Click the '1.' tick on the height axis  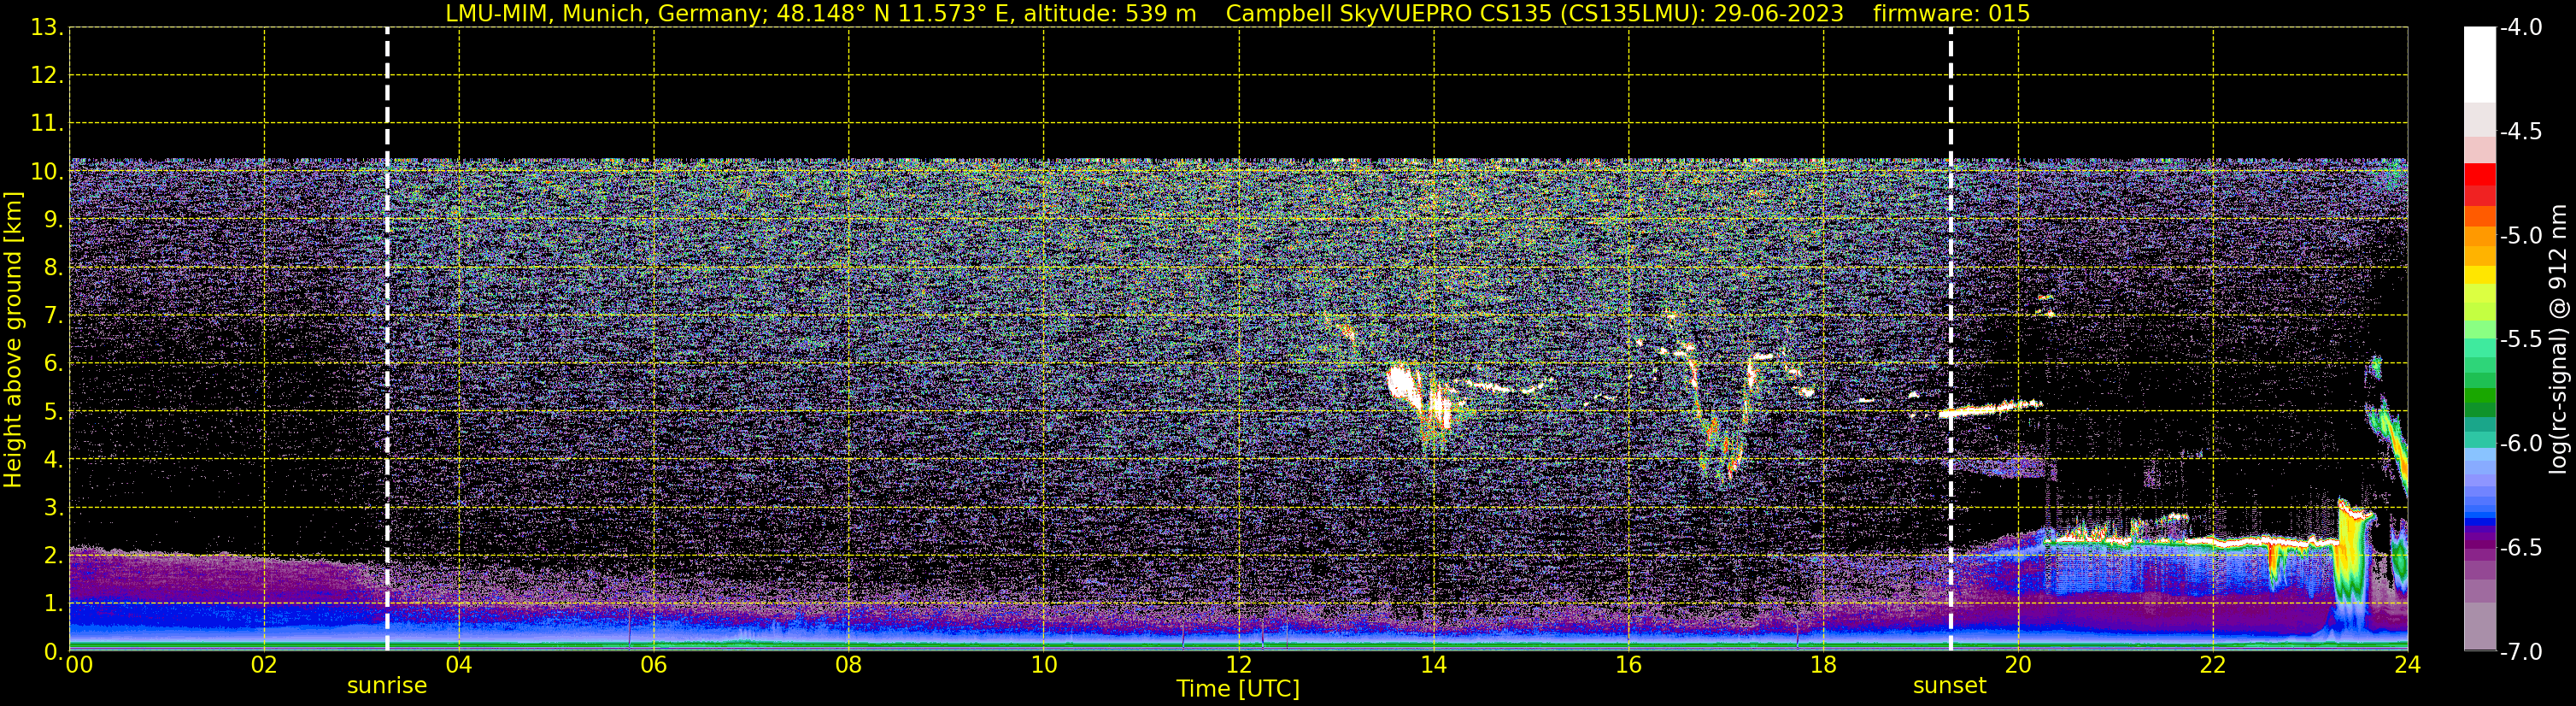point(54,603)
